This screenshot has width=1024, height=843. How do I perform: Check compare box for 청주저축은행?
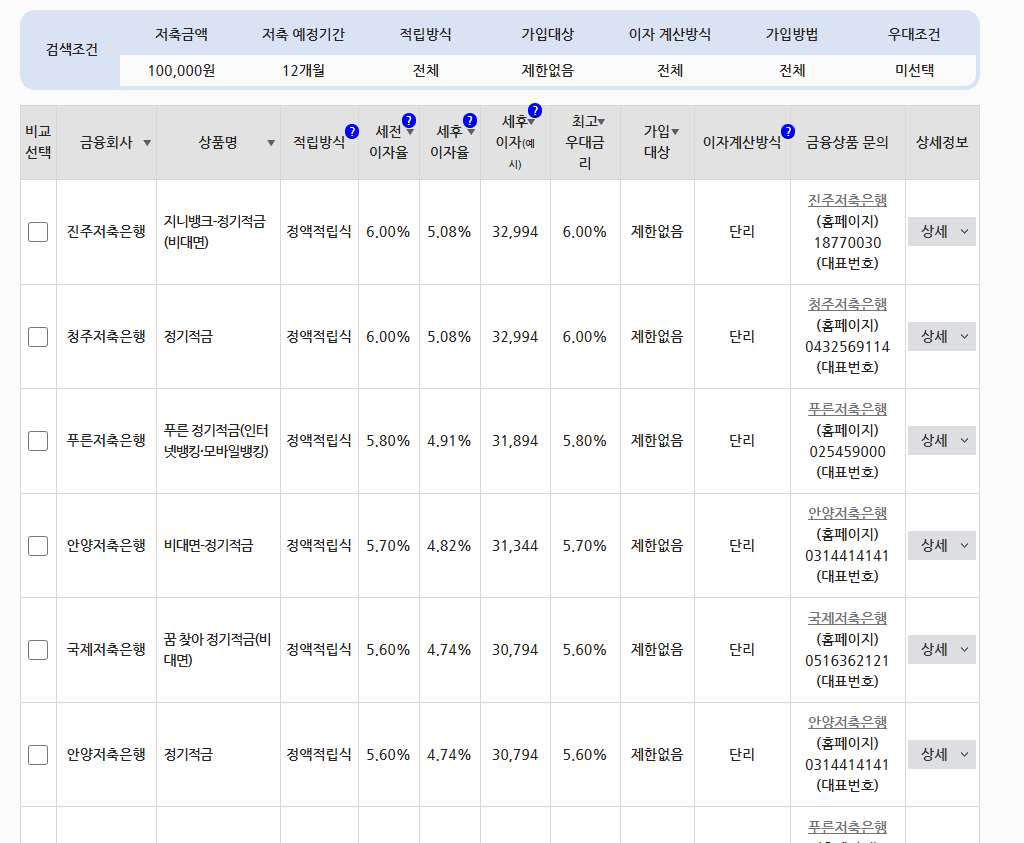(38, 337)
